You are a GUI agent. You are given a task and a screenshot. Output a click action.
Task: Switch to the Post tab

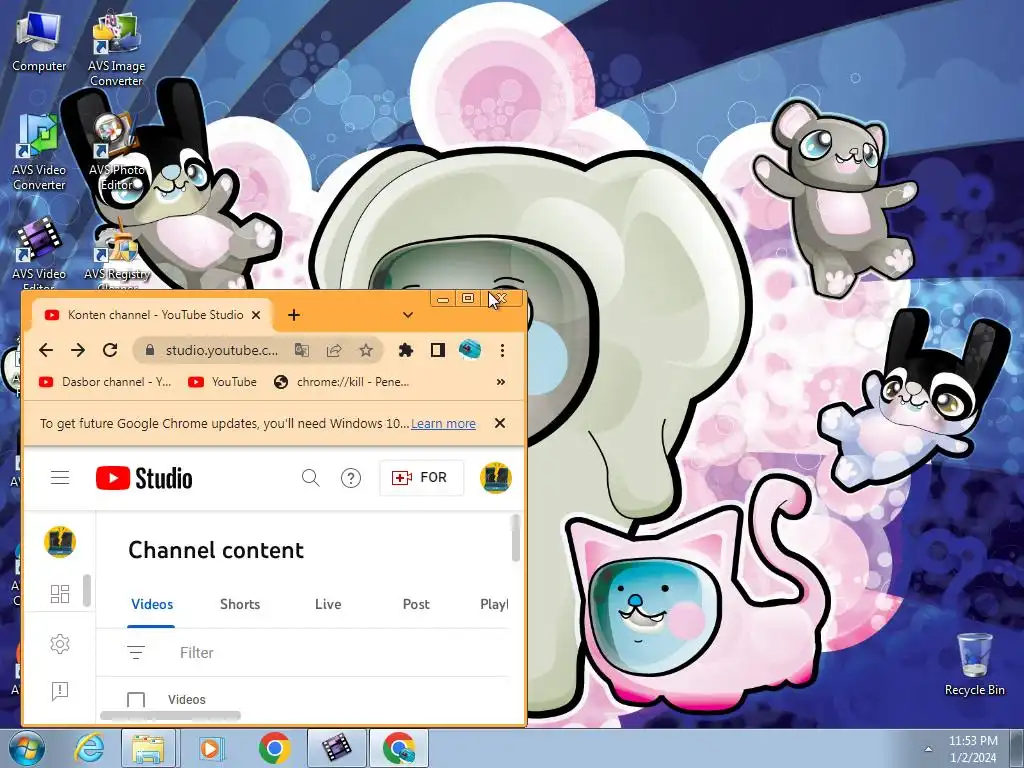point(416,604)
